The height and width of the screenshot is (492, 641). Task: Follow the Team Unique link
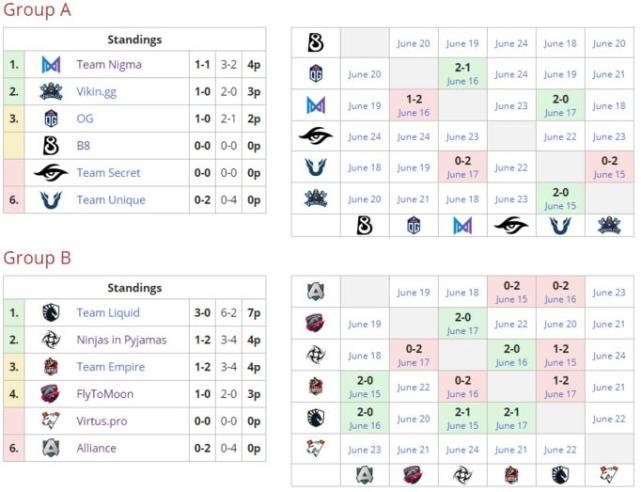point(110,200)
